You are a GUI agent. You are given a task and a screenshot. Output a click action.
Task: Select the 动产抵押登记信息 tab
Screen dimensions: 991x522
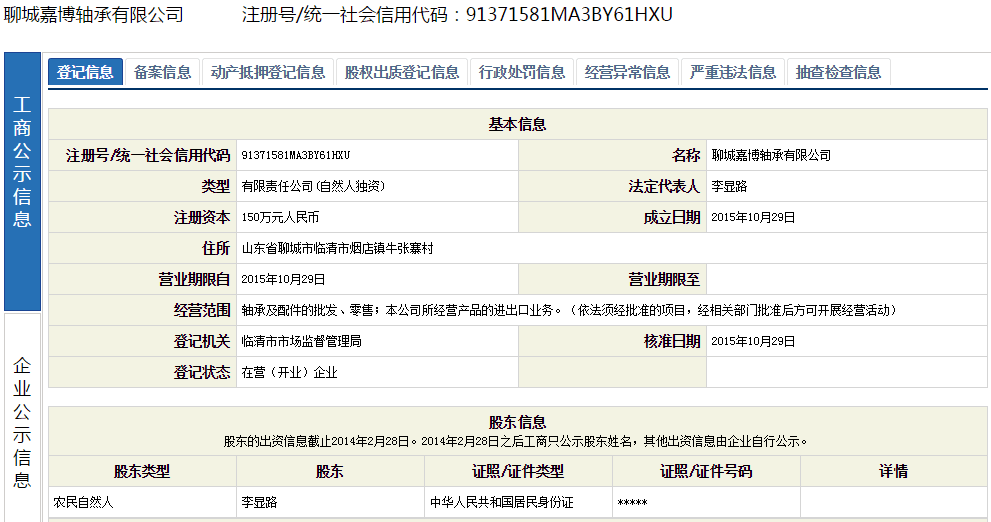[268, 72]
